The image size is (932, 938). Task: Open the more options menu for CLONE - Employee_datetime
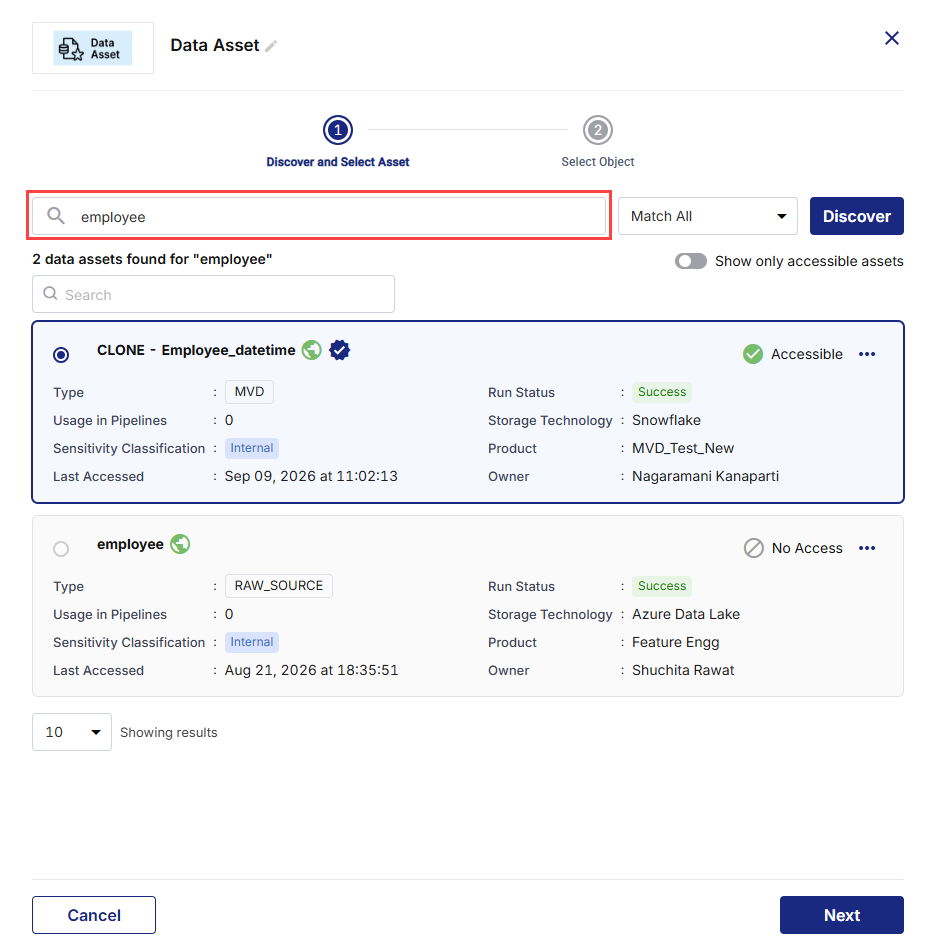click(x=867, y=354)
